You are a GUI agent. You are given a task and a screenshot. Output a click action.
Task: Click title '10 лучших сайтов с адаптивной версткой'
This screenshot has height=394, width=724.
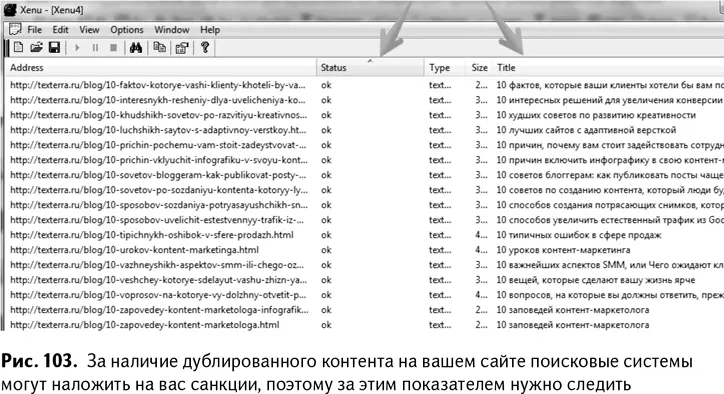[x=586, y=130]
